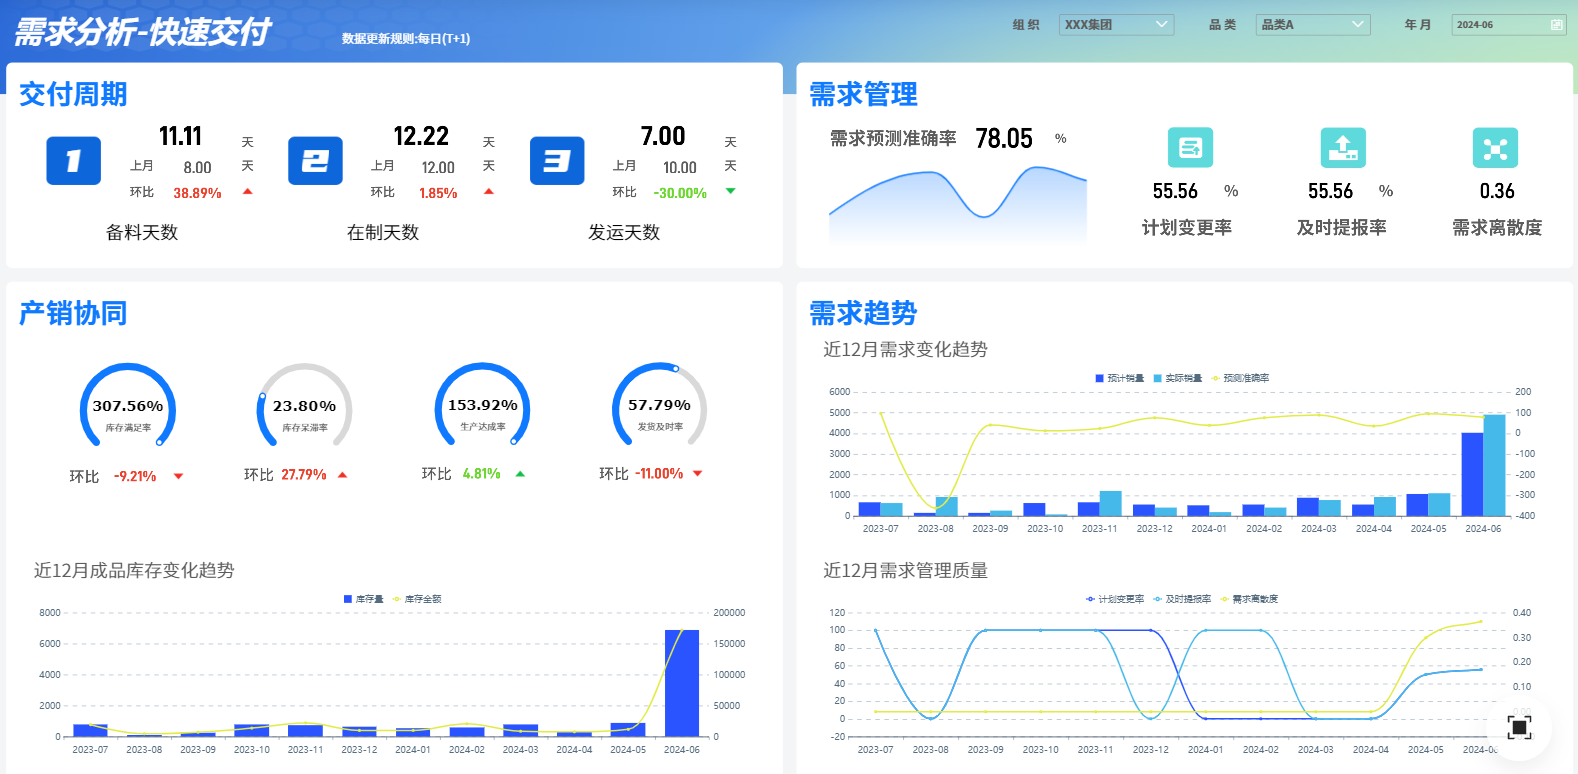Click the tall 2024-06 bar in 成品库存 chart
This screenshot has width=1578, height=774.
pyautogui.click(x=682, y=683)
